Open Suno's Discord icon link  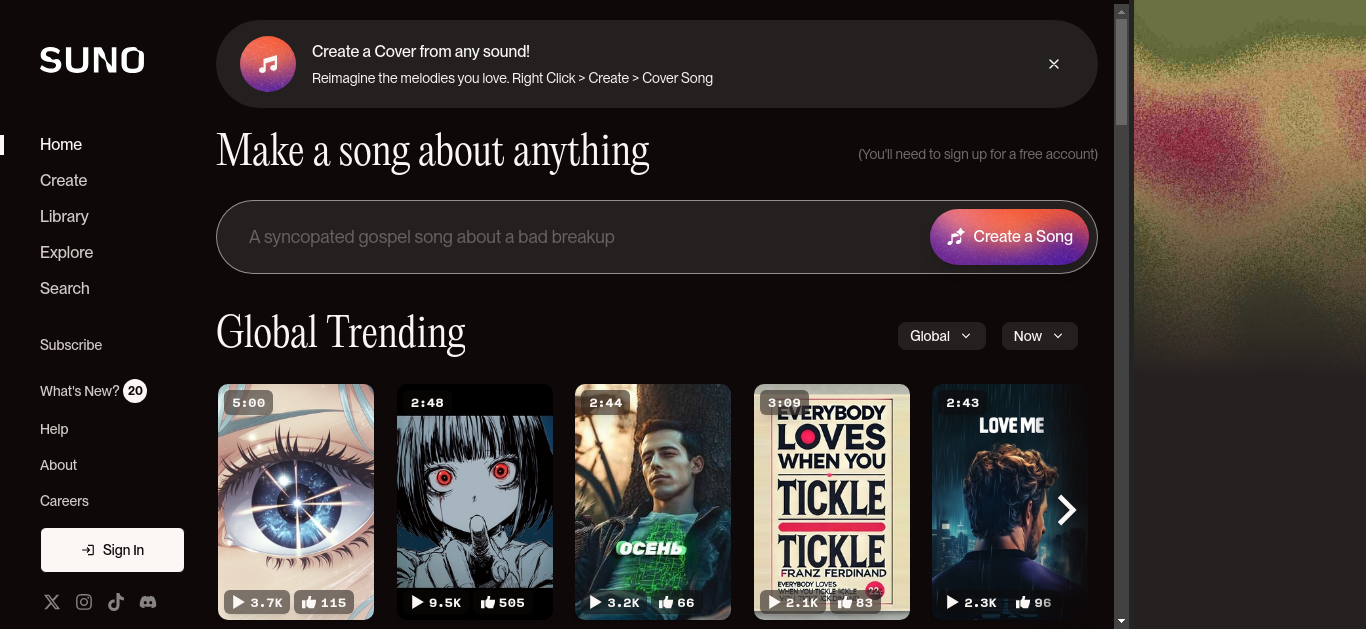(x=148, y=602)
